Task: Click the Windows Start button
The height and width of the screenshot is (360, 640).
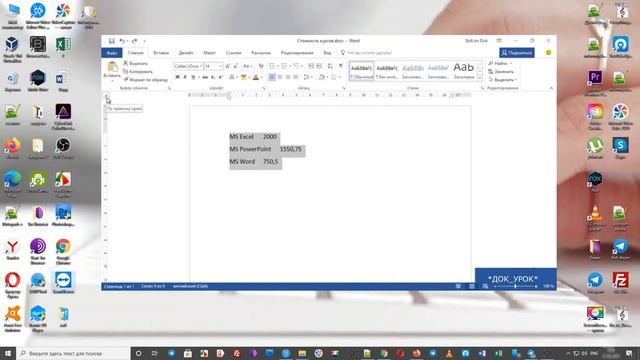Action: (x=8, y=353)
